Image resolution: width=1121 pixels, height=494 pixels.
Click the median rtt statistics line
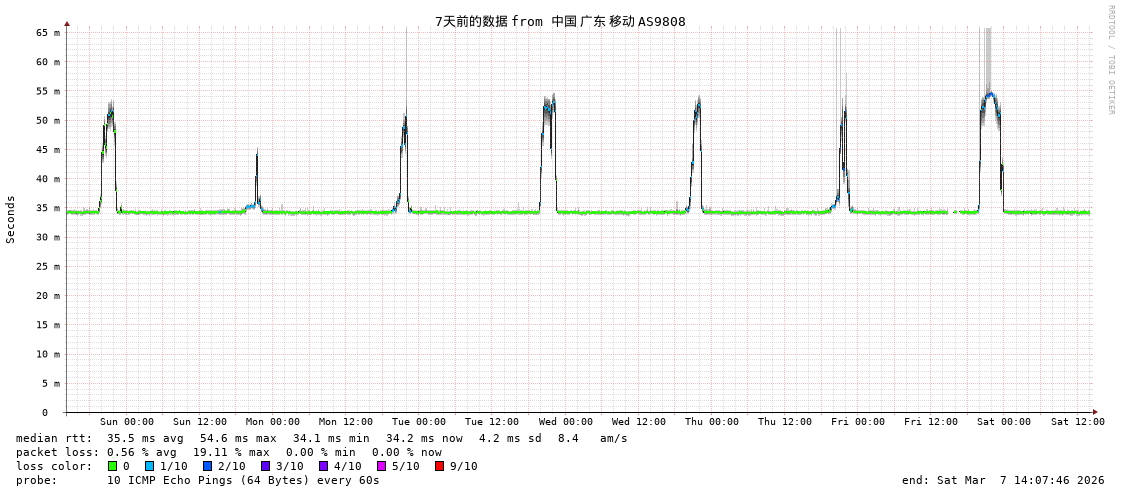320,438
